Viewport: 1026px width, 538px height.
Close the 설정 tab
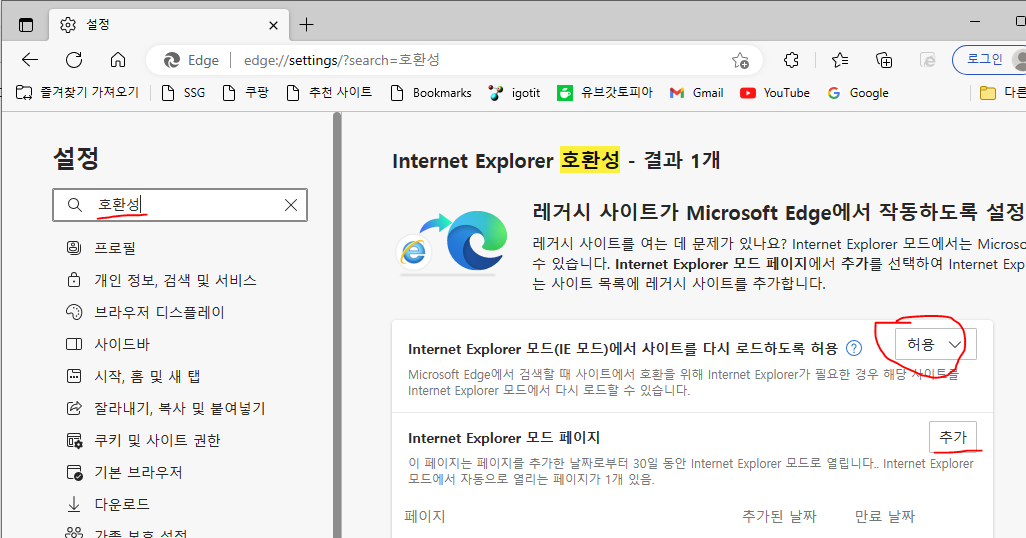tap(274, 26)
